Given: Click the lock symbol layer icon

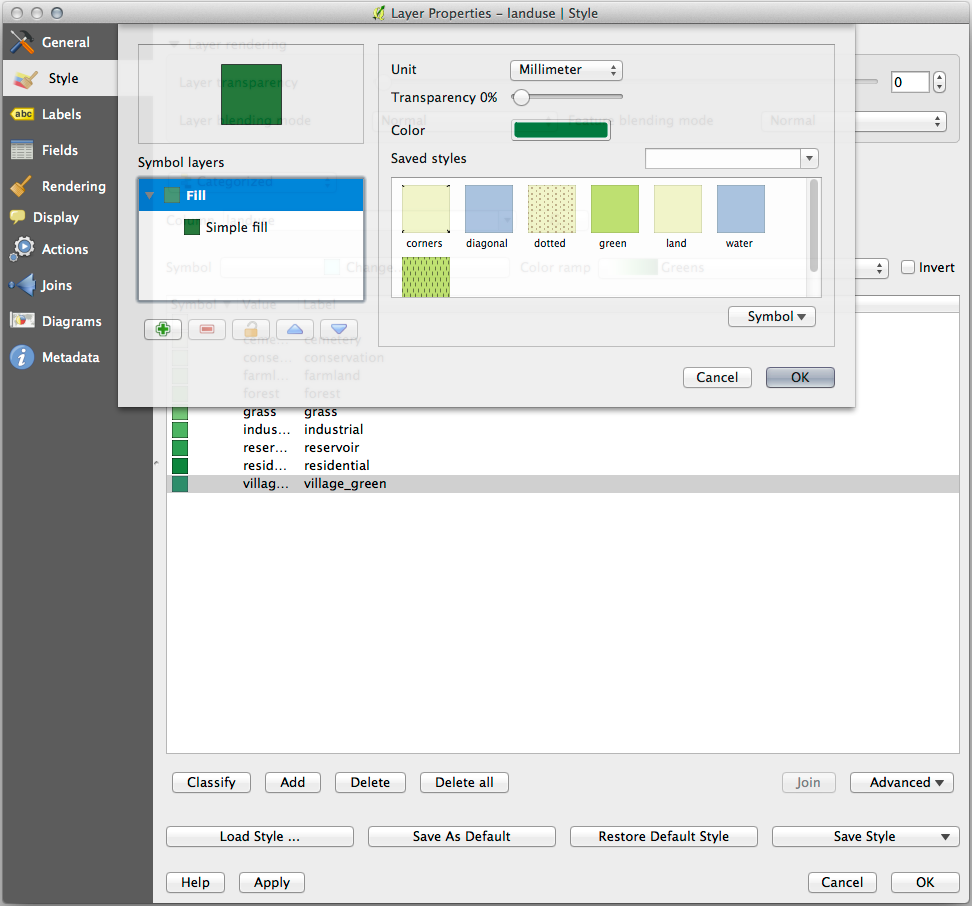Looking at the screenshot, I should pos(251,329).
